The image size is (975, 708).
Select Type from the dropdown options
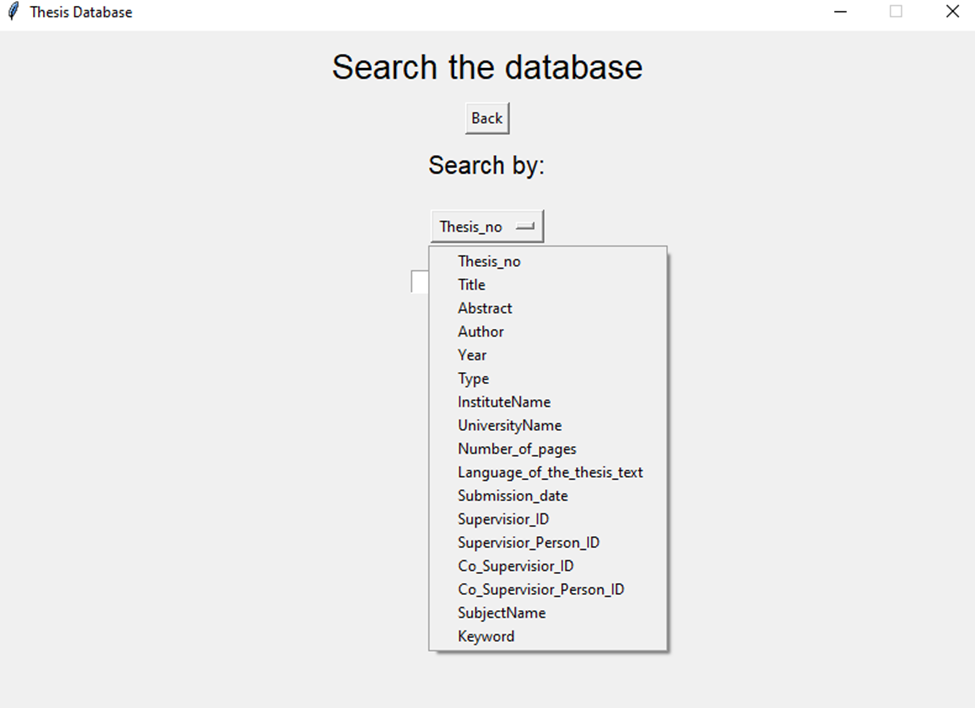472,378
